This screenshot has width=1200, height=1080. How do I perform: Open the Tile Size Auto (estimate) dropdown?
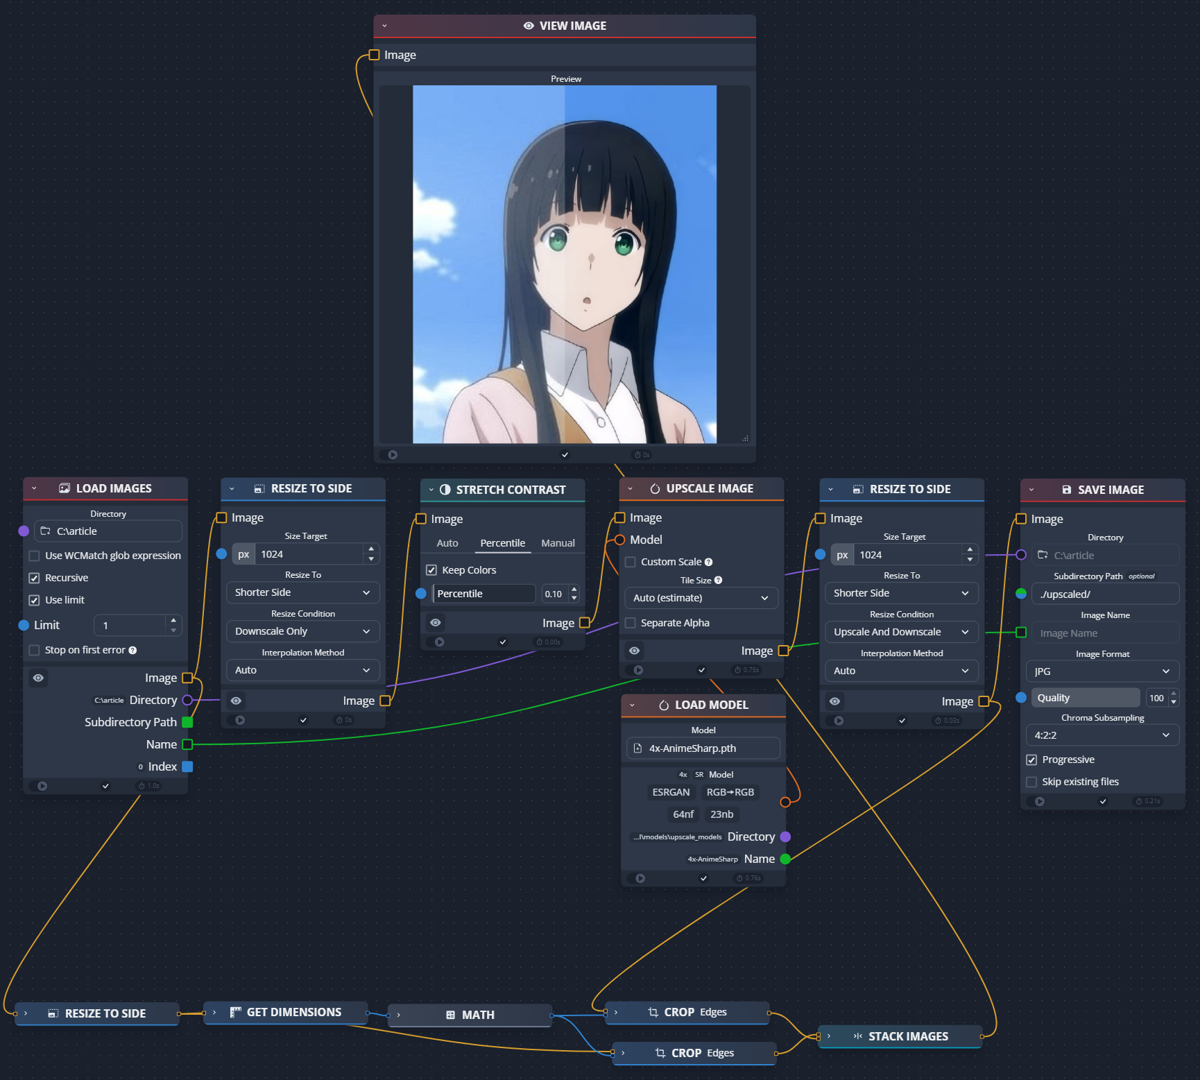[700, 597]
